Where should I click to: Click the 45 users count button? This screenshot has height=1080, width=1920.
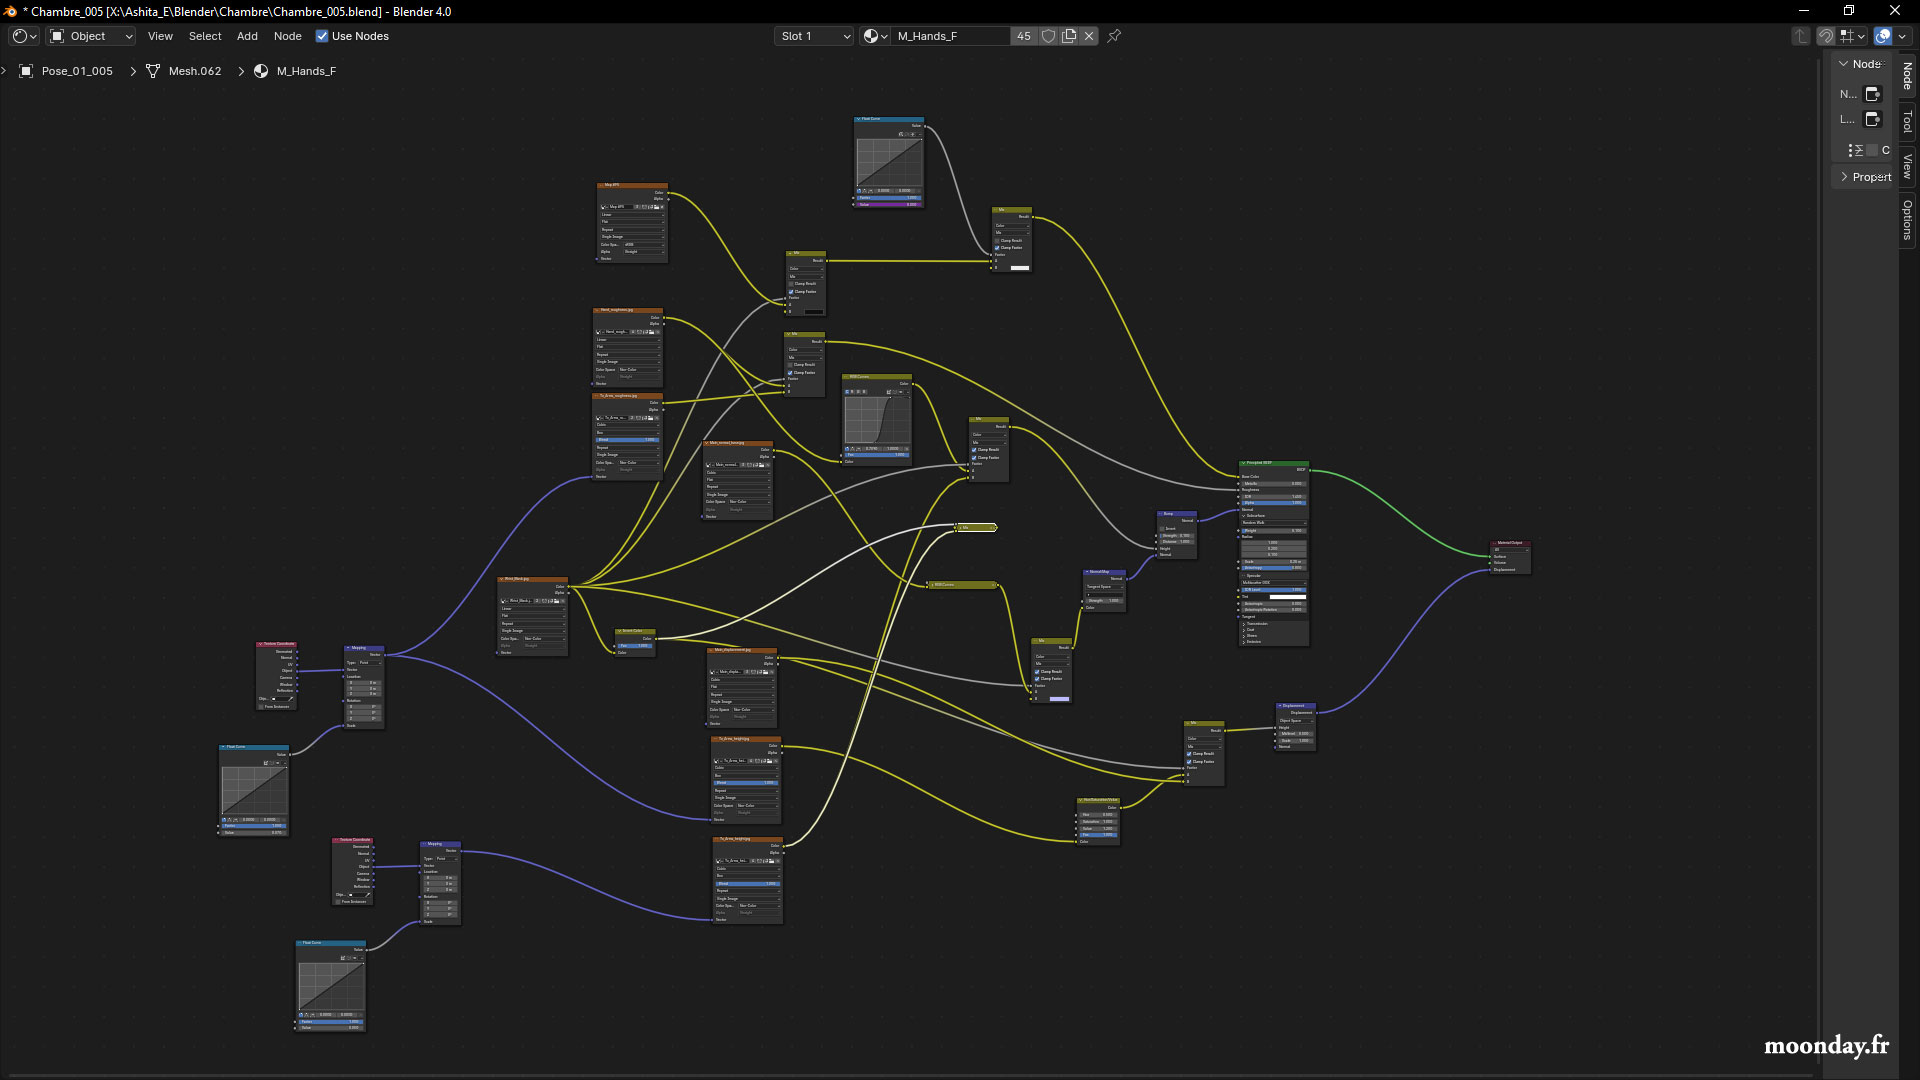(x=1024, y=36)
